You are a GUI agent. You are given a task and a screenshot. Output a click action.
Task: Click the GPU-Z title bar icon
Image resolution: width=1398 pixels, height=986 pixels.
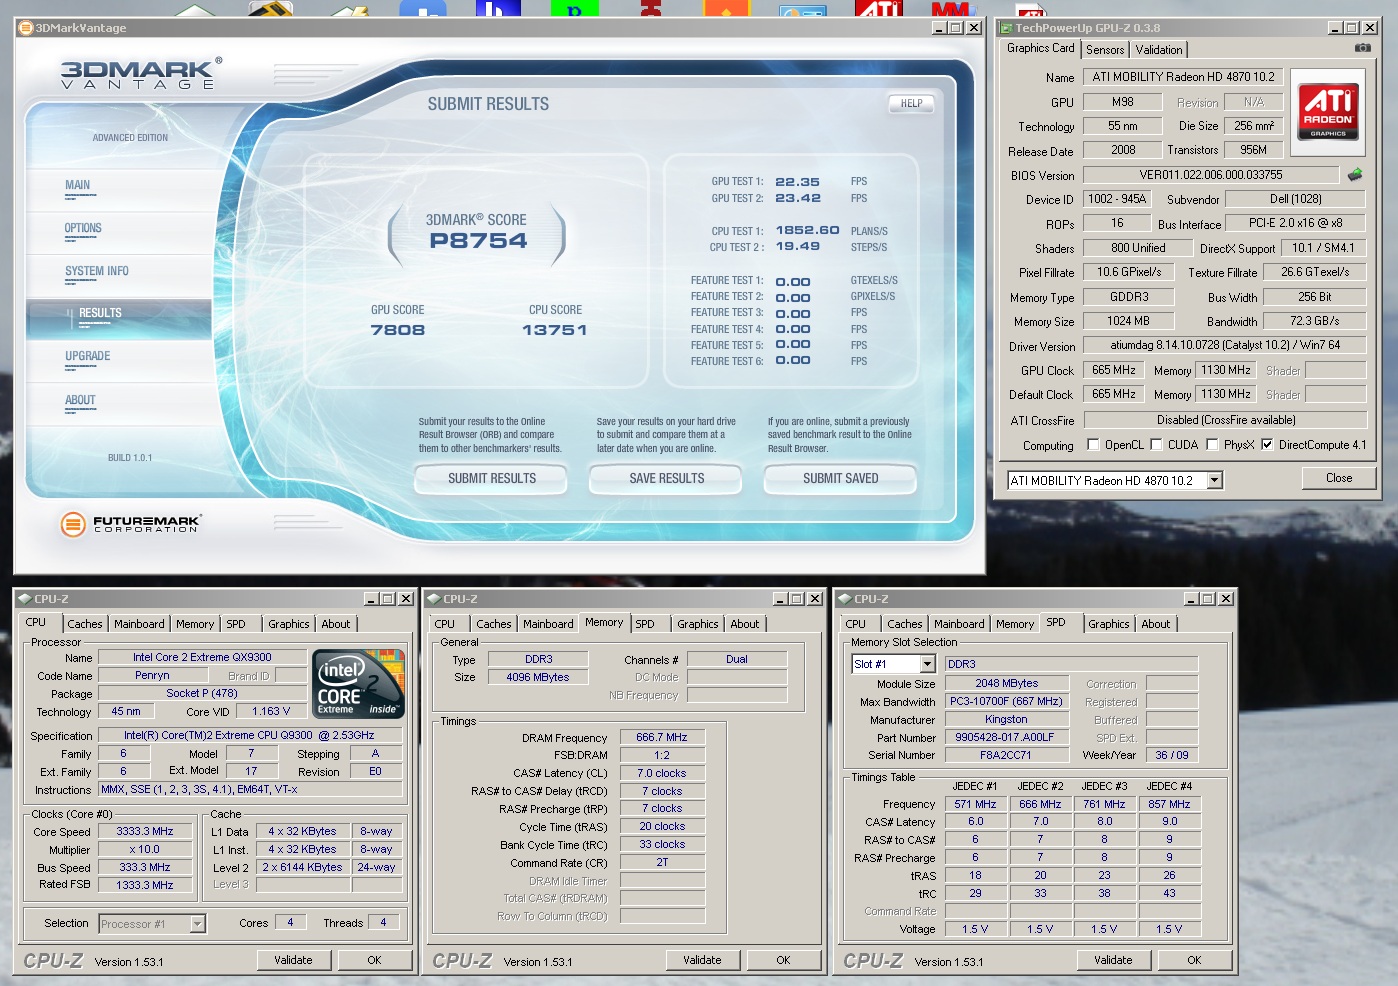(x=1007, y=28)
